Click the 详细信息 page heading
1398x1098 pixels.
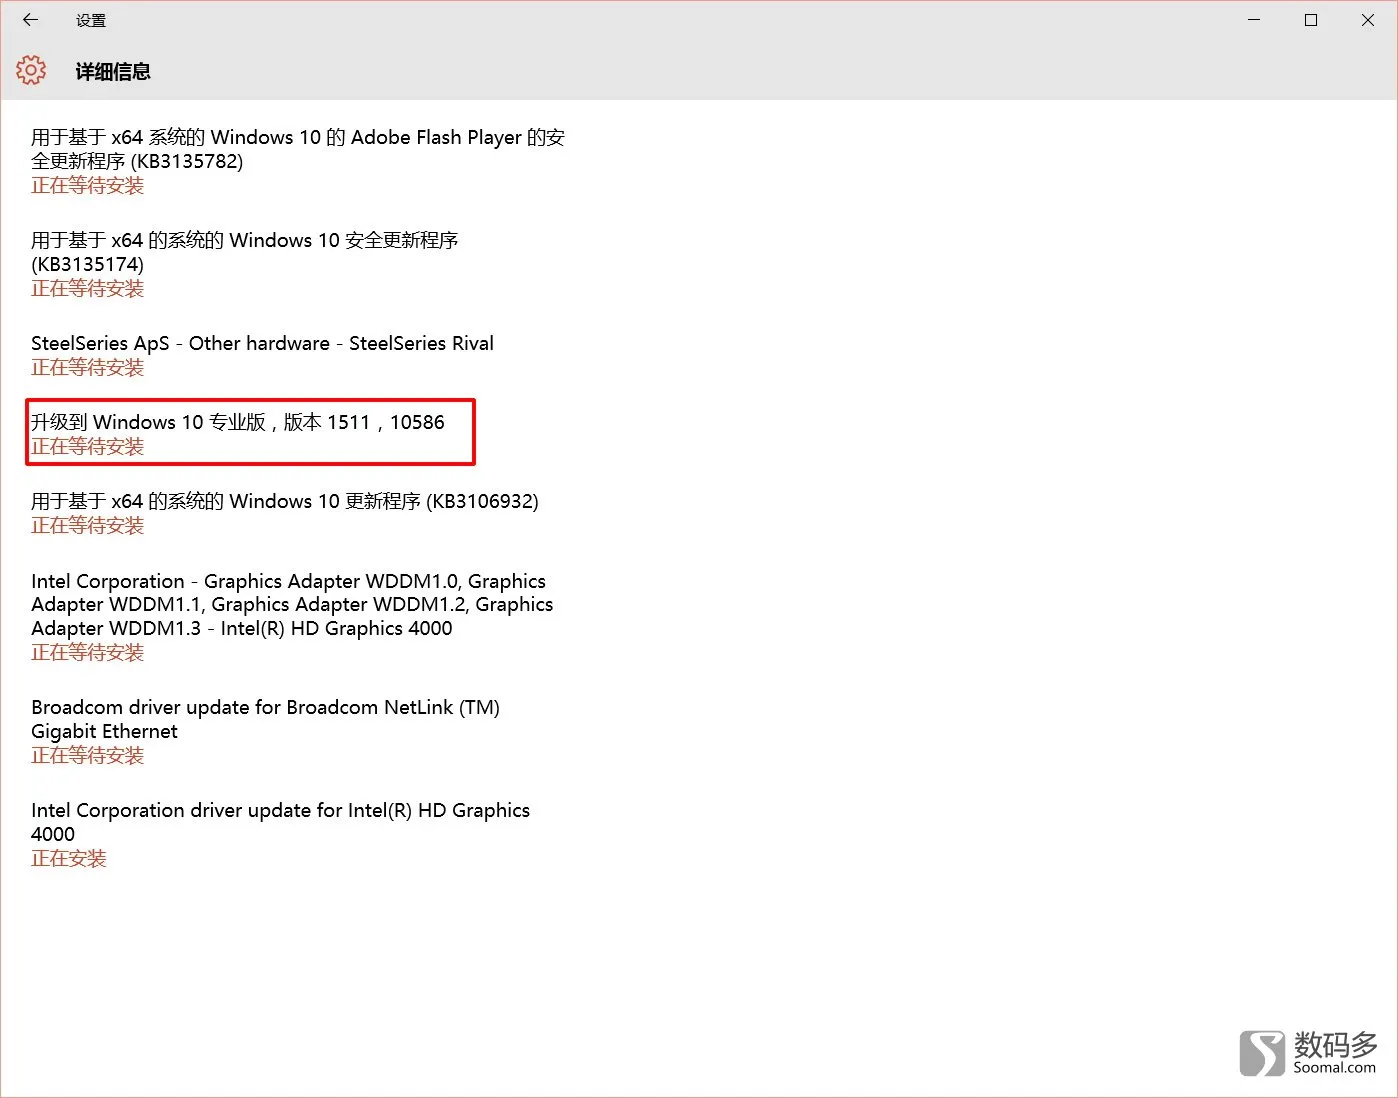click(113, 71)
